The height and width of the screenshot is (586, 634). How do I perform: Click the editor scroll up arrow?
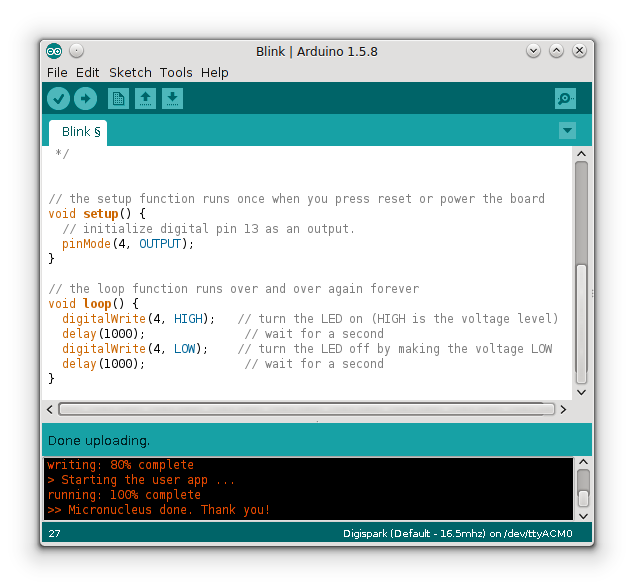coord(581,154)
